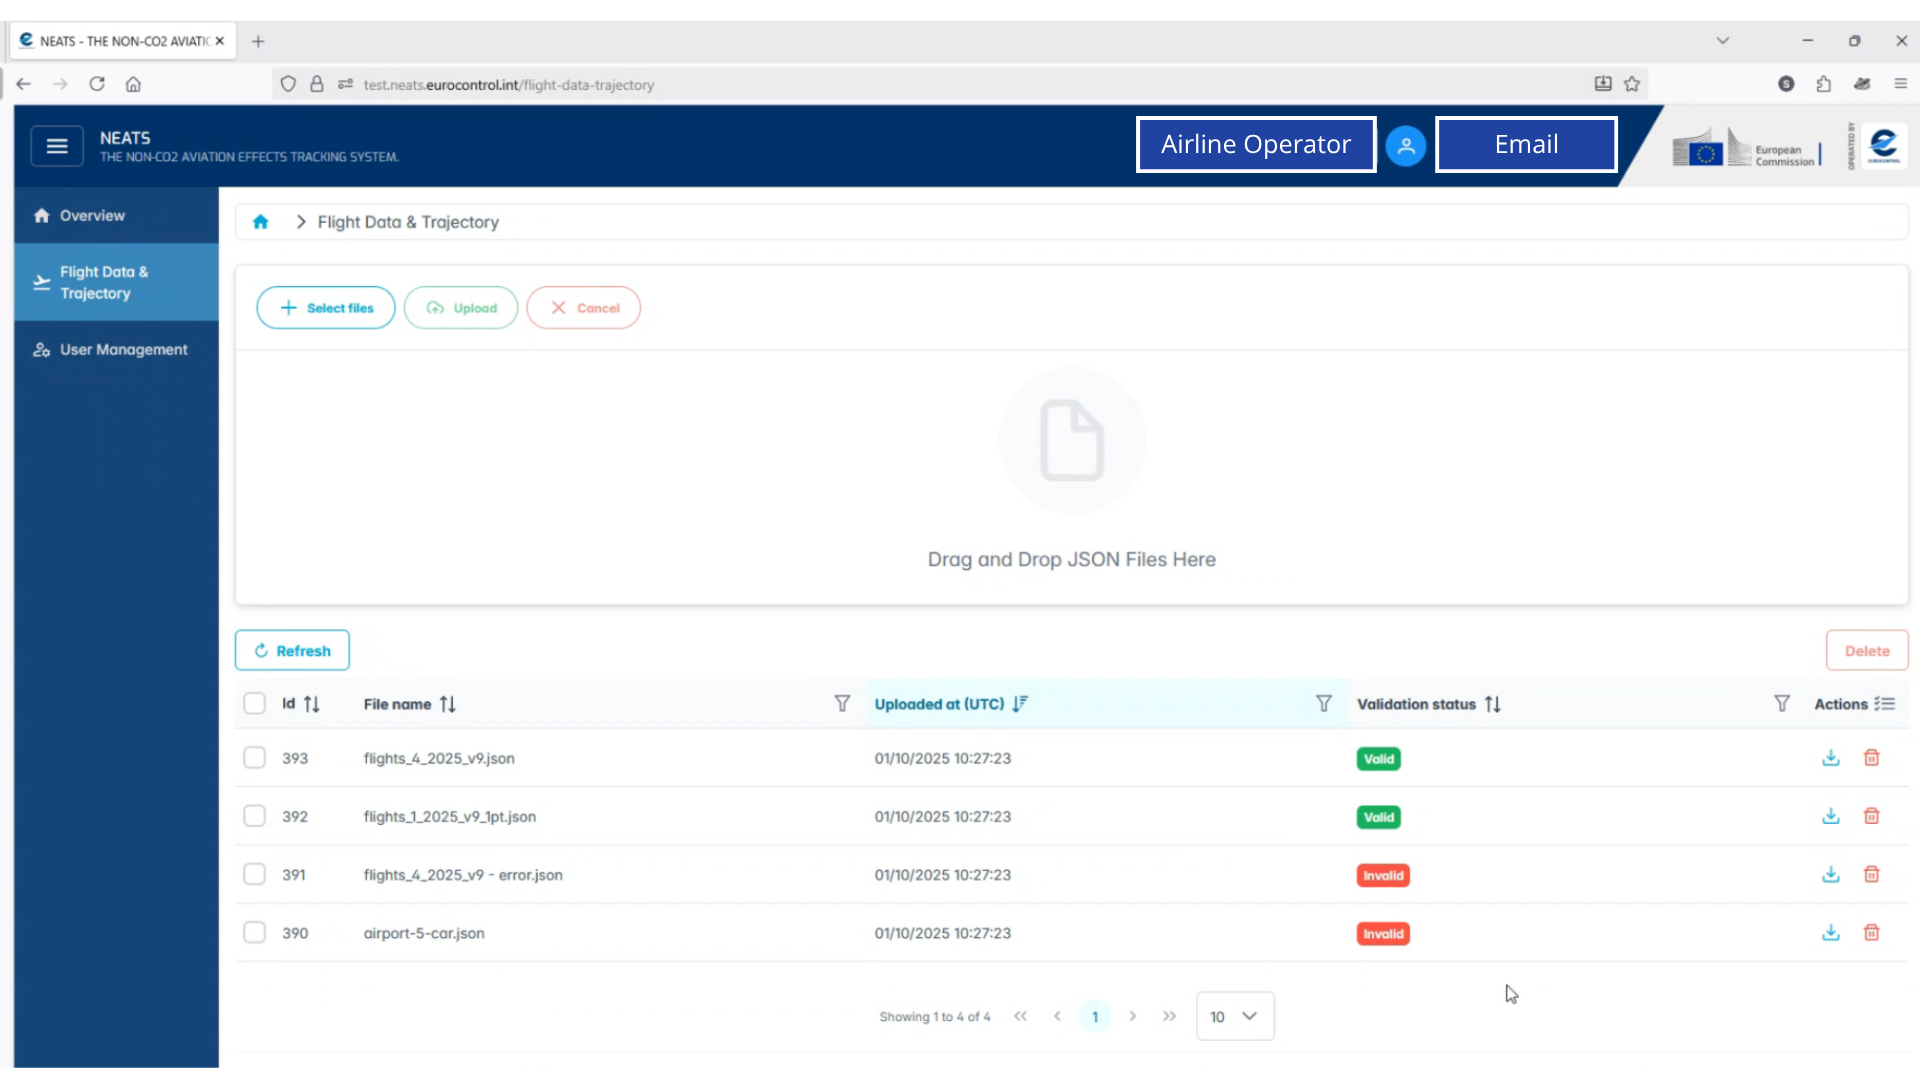
Task: Open the rows-per-page dropdown showing 10
Action: [1234, 1016]
